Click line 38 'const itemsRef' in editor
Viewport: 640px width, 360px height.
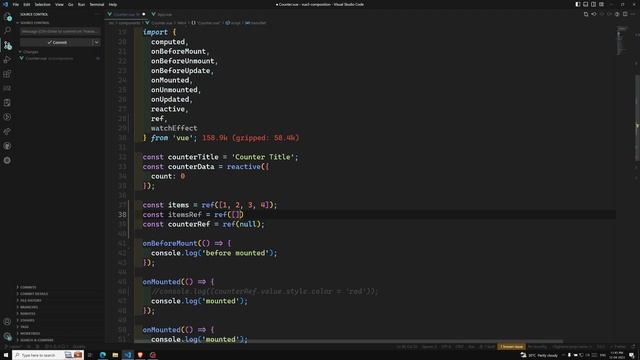click(193, 215)
